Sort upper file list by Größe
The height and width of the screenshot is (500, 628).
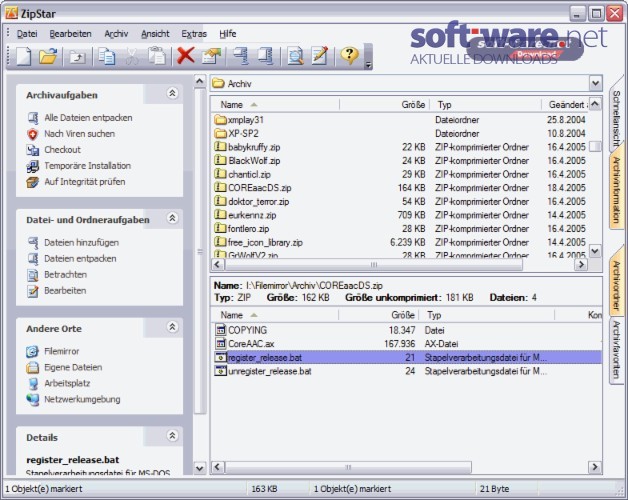tap(384, 105)
